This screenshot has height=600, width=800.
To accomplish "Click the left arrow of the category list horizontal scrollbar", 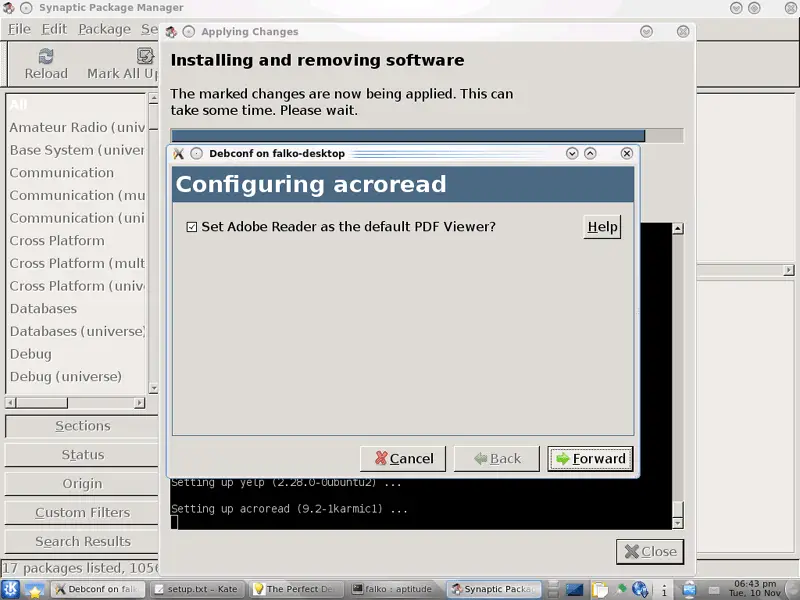I will pyautogui.click(x=10, y=403).
